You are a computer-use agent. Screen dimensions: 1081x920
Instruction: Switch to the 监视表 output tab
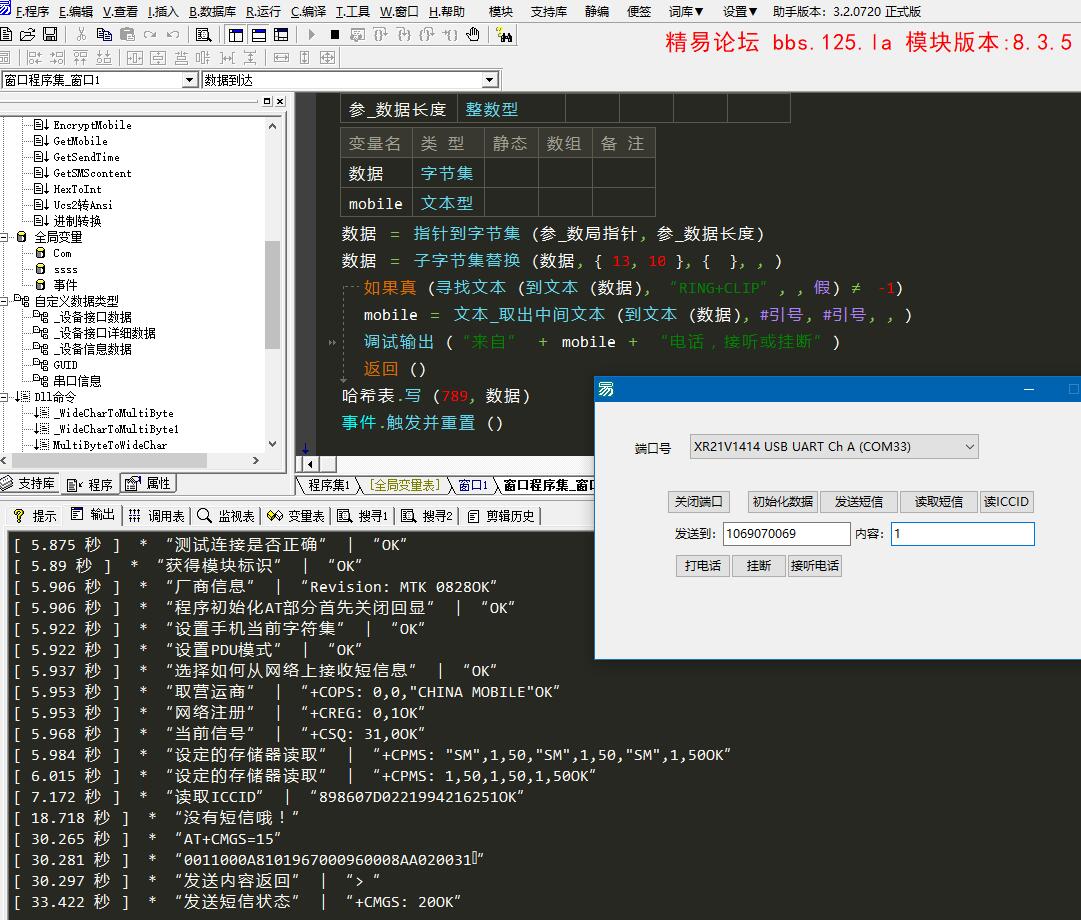point(226,516)
